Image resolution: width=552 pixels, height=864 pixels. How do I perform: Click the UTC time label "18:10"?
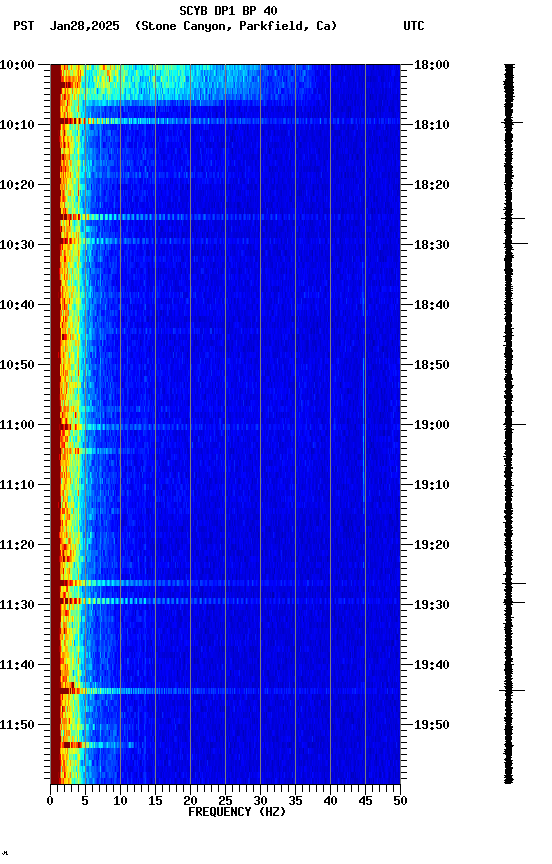[432, 125]
